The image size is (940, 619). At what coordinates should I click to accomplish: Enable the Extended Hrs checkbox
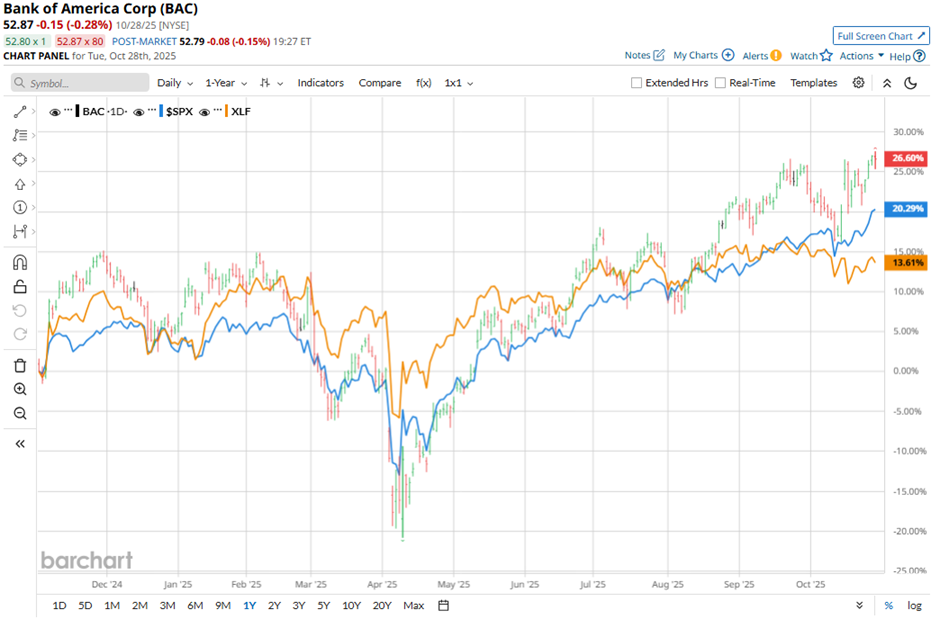[x=637, y=83]
